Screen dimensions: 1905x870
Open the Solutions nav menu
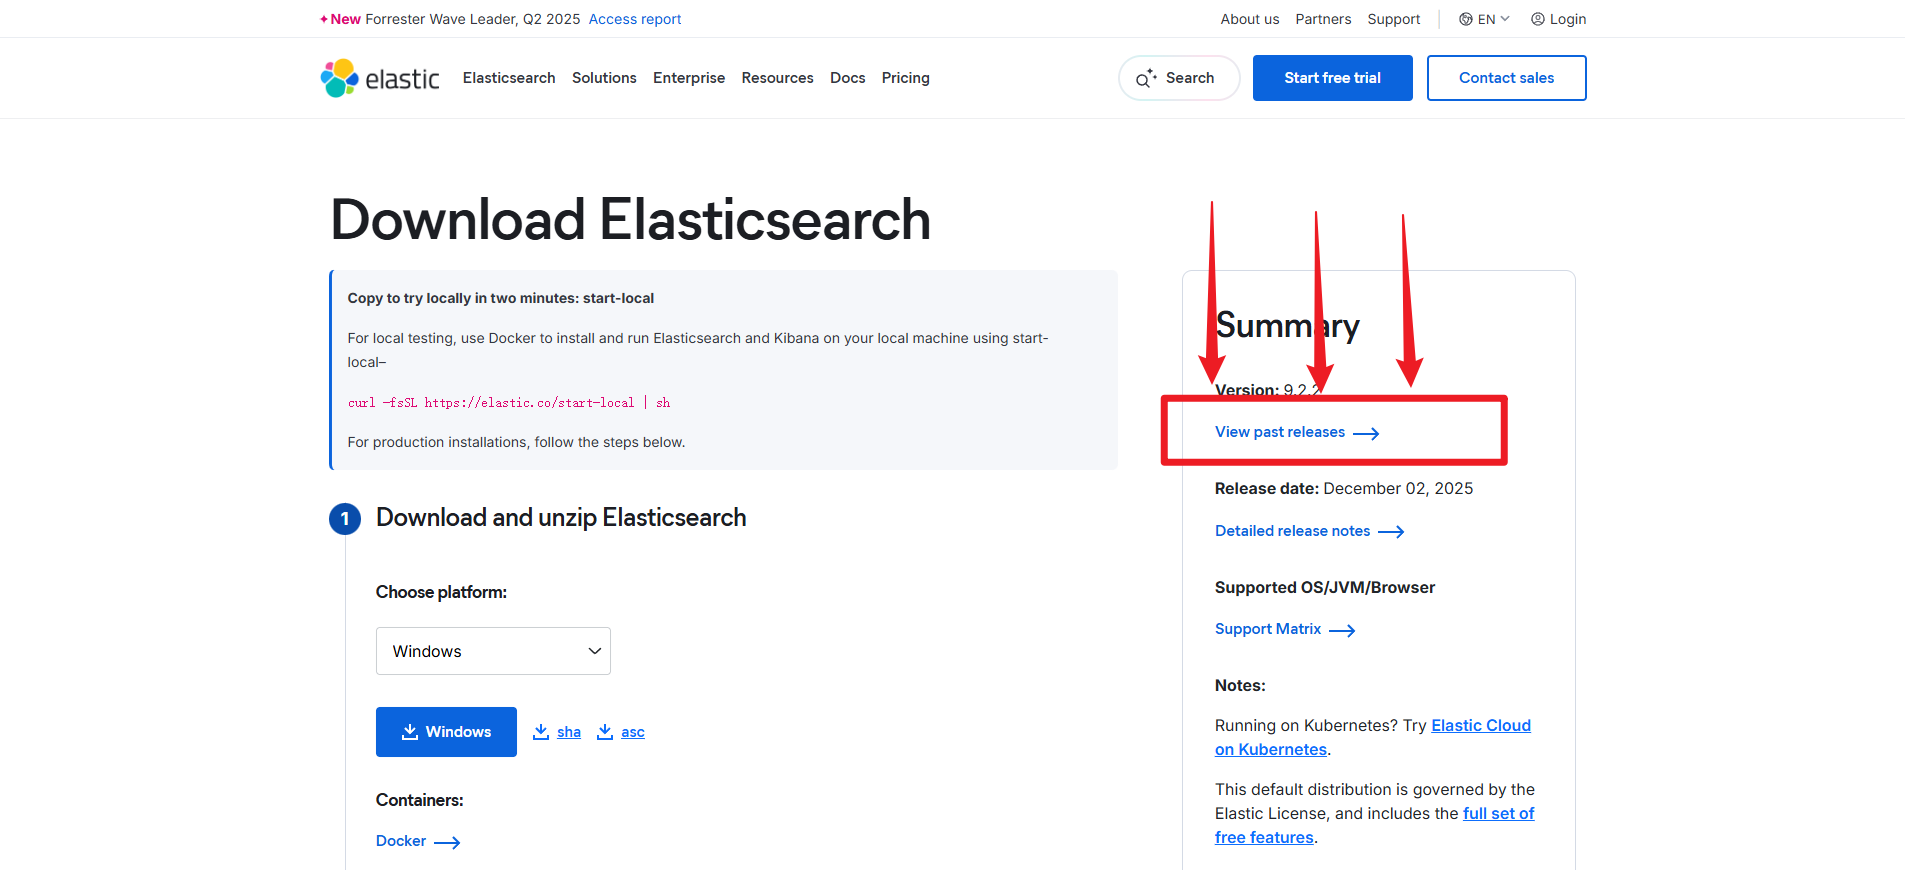click(x=604, y=78)
